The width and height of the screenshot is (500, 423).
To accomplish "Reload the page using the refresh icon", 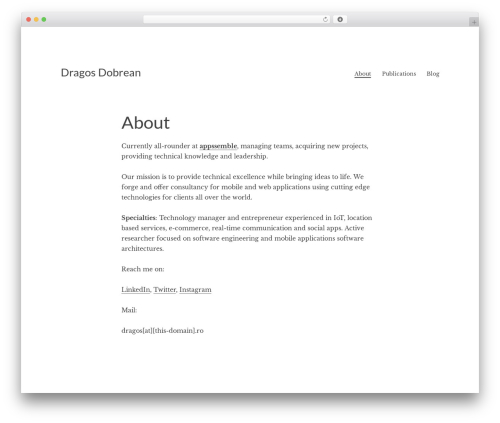I will tap(325, 19).
